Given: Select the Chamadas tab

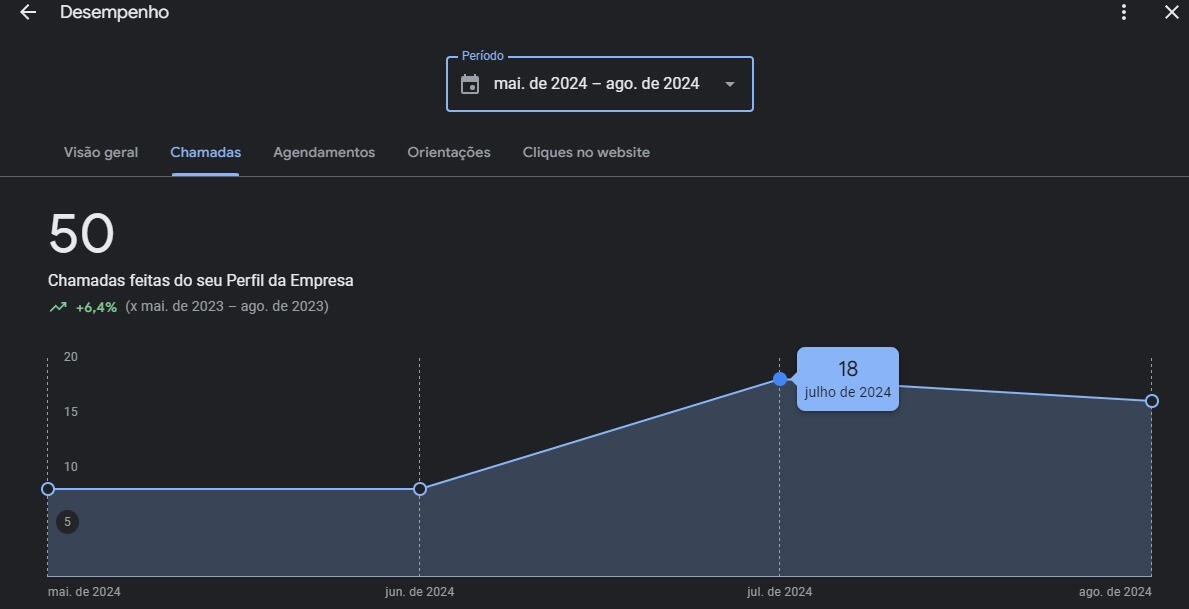Looking at the screenshot, I should (x=205, y=153).
